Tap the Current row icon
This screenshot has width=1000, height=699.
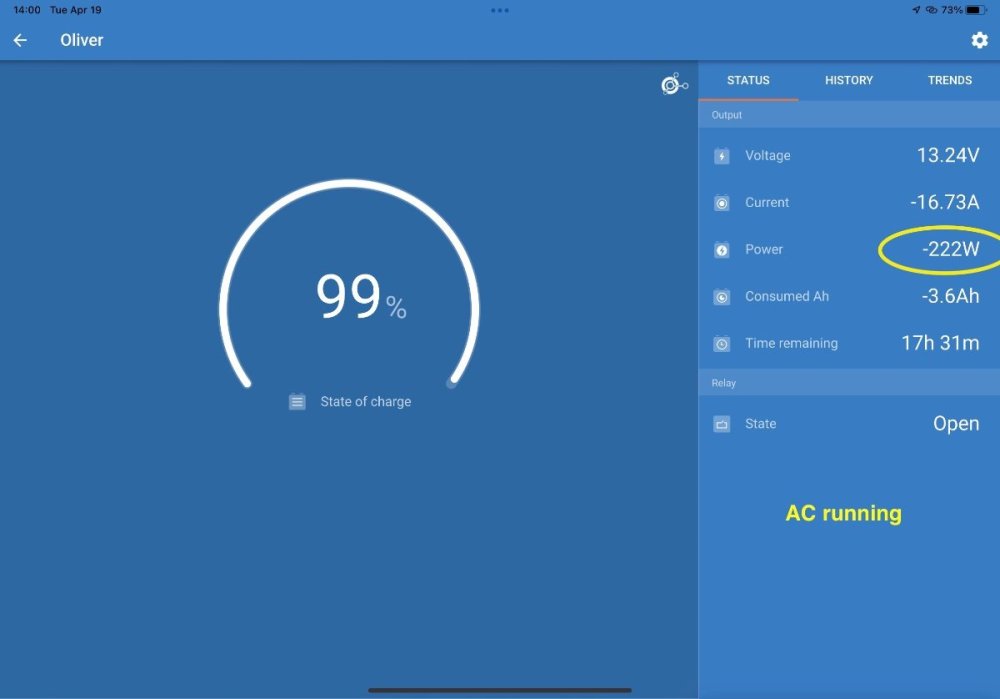[x=722, y=203]
